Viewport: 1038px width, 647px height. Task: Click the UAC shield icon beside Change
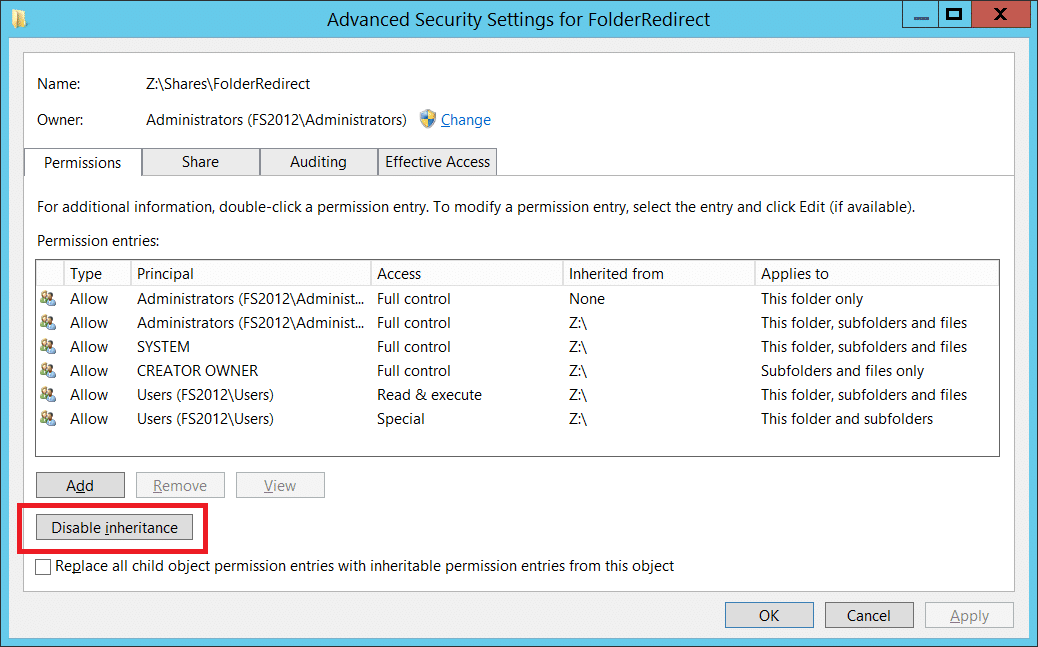pos(428,119)
